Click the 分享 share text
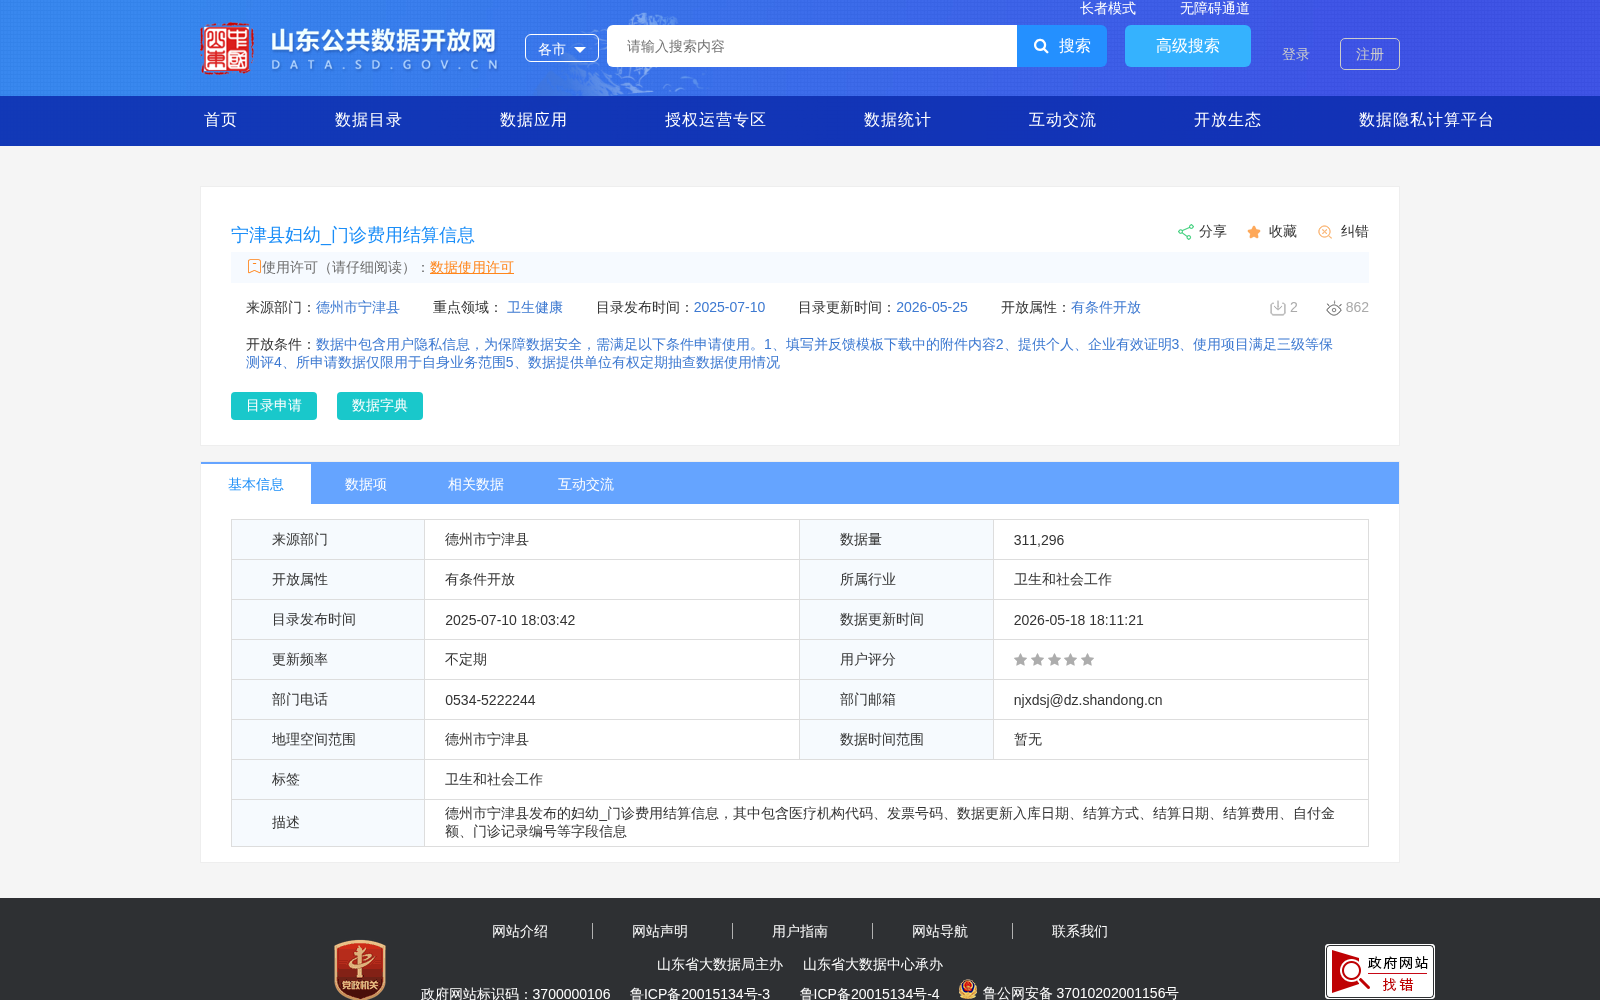Viewport: 1600px width, 1000px height. (x=1213, y=232)
